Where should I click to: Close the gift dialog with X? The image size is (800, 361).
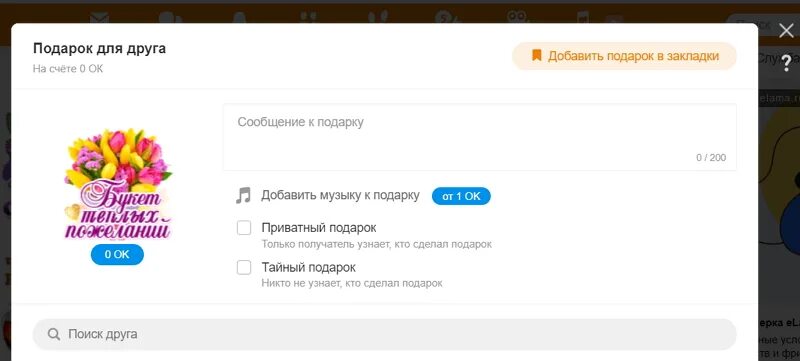click(786, 30)
